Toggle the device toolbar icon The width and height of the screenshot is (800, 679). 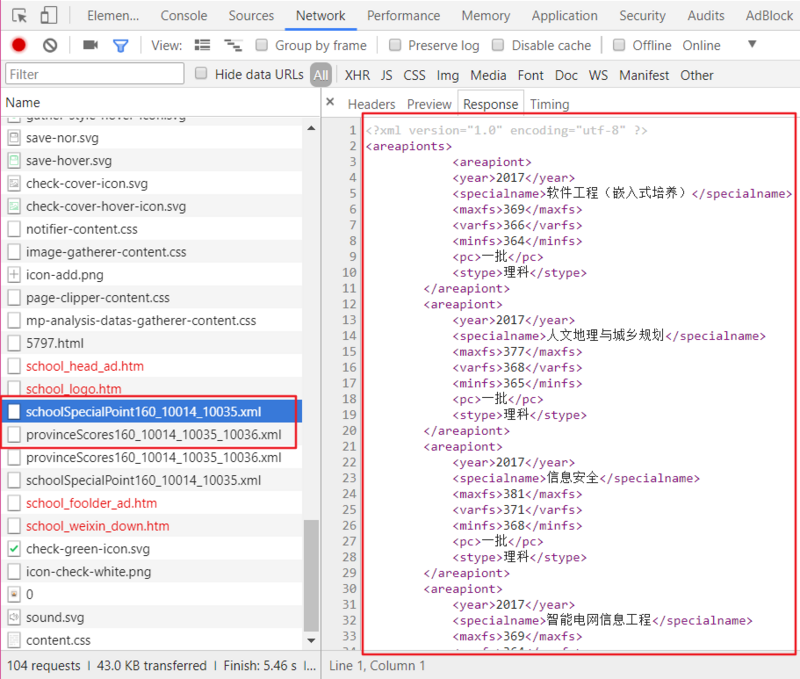[48, 15]
